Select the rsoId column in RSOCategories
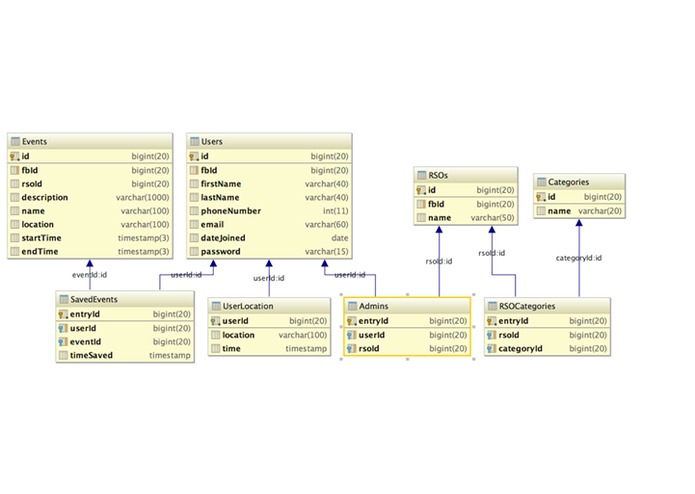 click(547, 335)
